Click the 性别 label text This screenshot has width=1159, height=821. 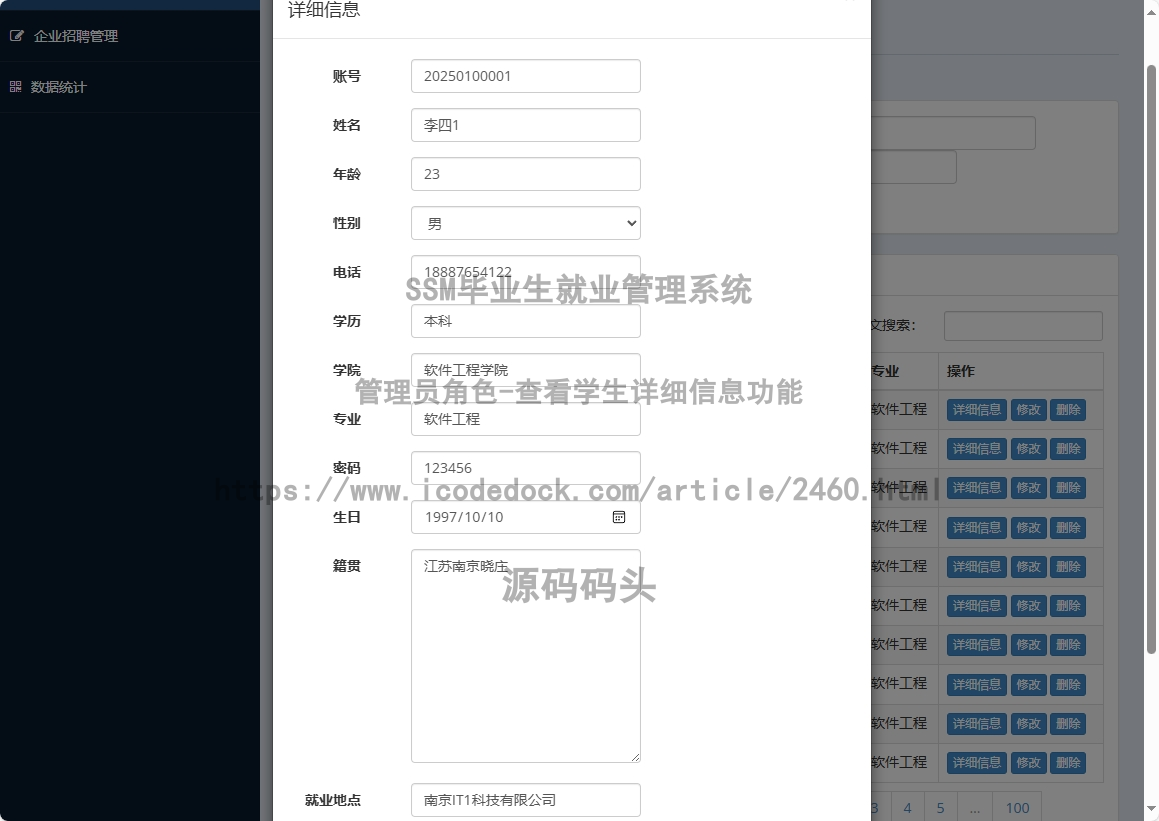point(347,223)
